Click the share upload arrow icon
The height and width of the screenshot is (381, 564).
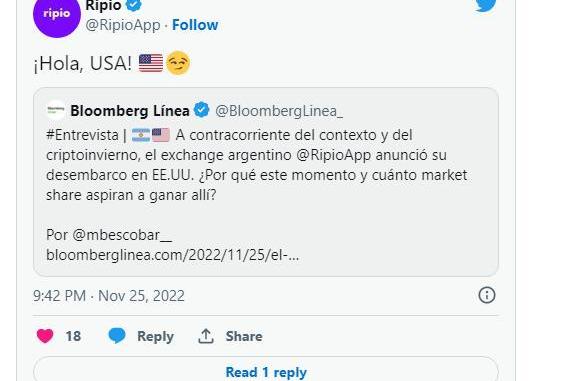[x=206, y=336]
